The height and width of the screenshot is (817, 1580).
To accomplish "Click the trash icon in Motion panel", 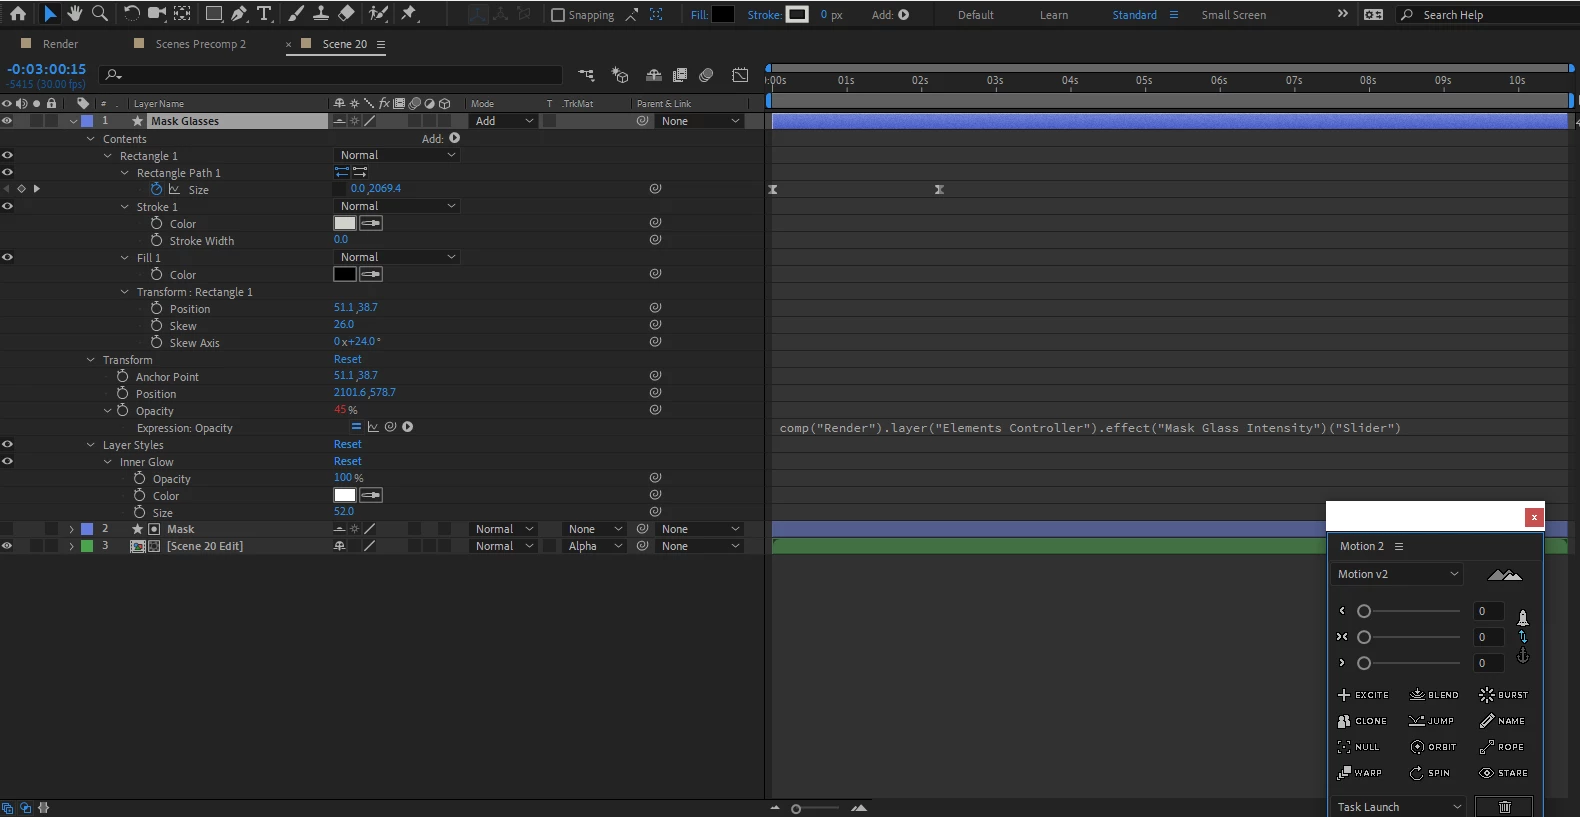I will point(1504,807).
